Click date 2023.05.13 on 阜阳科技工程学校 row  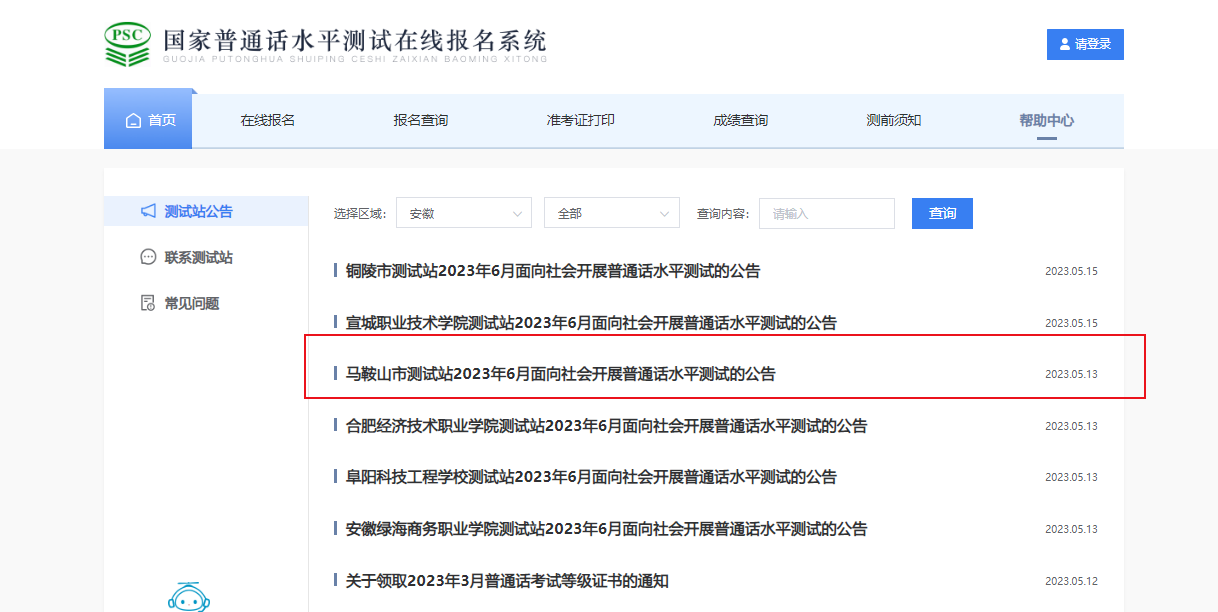click(1071, 477)
